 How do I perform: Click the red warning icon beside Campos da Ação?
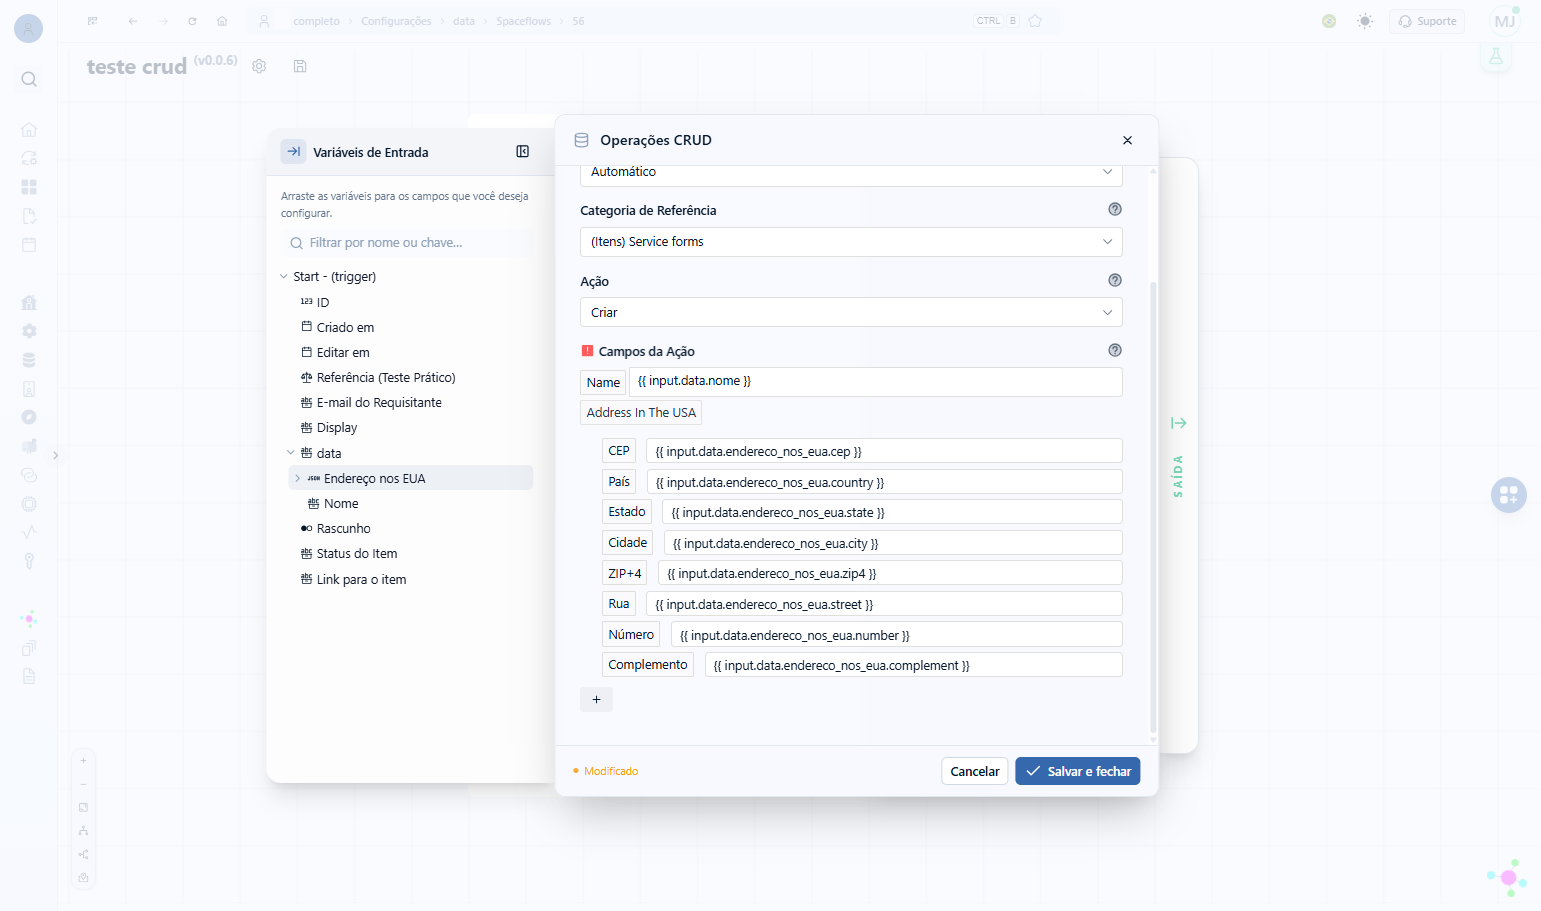[x=587, y=351]
